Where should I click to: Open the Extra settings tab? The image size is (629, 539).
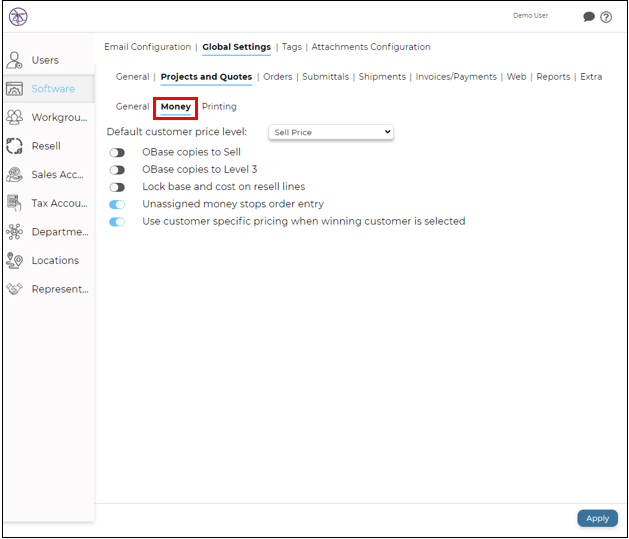pos(591,77)
